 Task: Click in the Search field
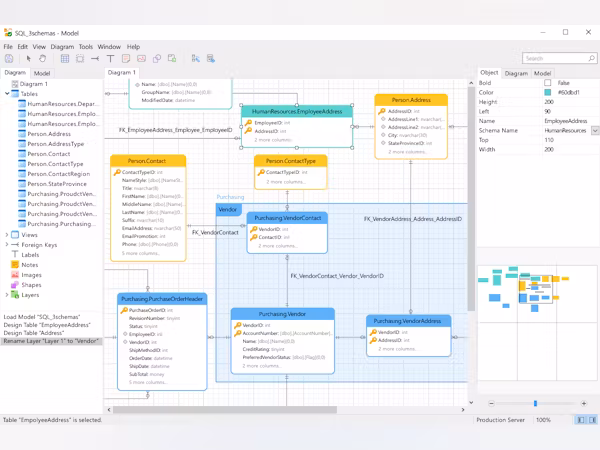pyautogui.click(x=555, y=58)
